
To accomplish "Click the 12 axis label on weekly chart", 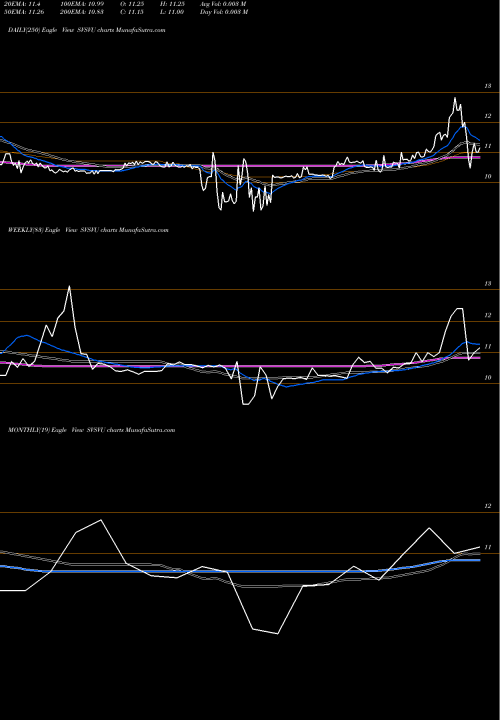I will click(x=488, y=315).
